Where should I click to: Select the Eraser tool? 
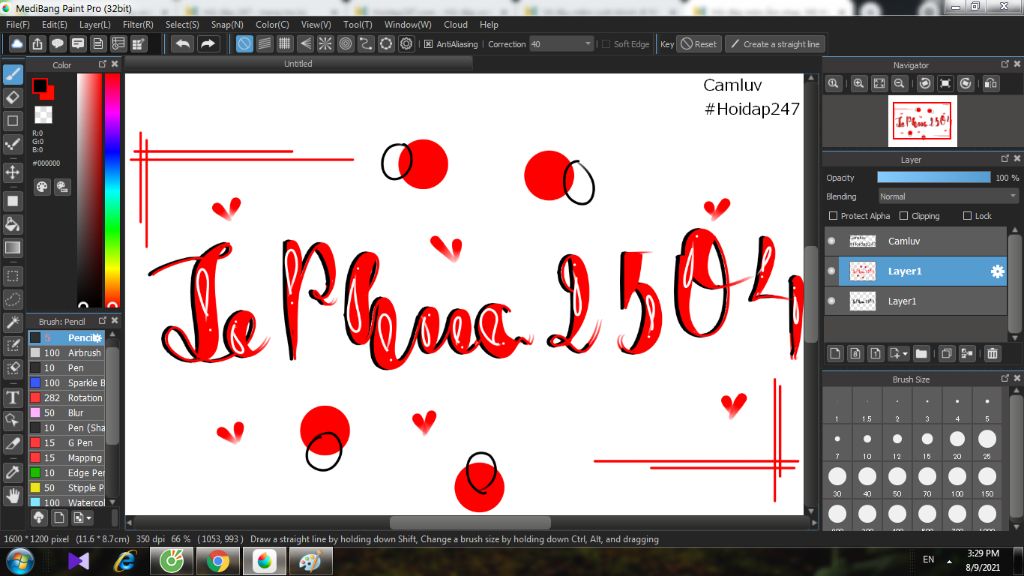tap(12, 98)
